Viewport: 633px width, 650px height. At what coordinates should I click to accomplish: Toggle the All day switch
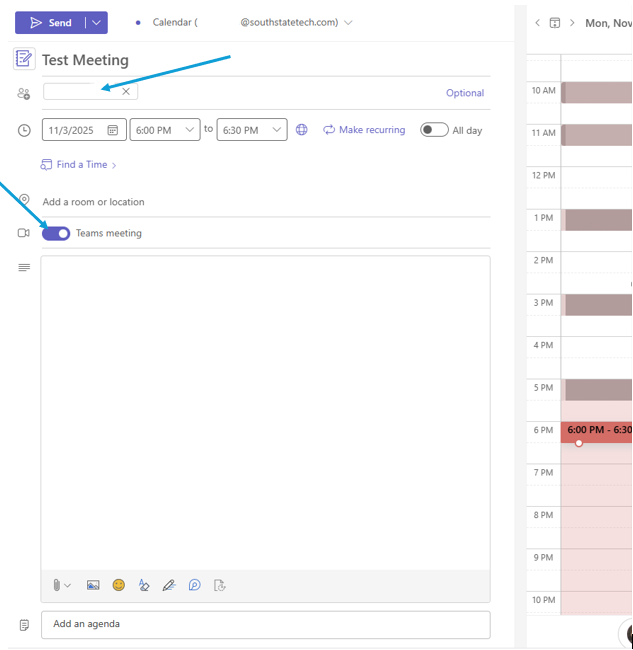click(x=434, y=130)
